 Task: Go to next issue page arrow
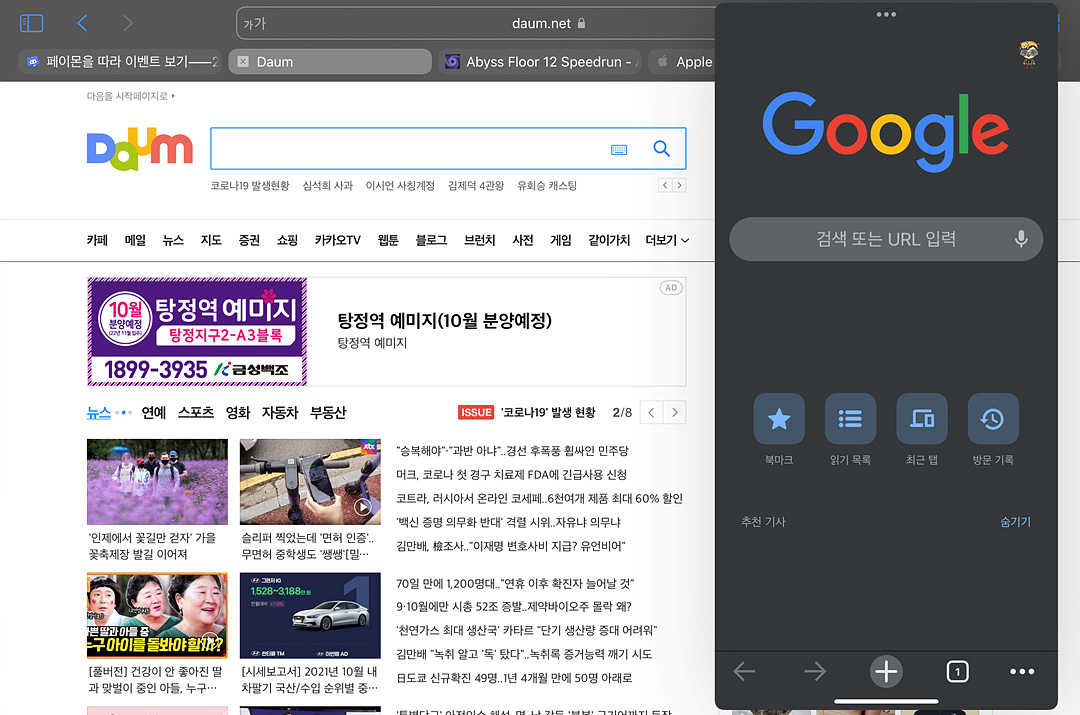[x=674, y=412]
